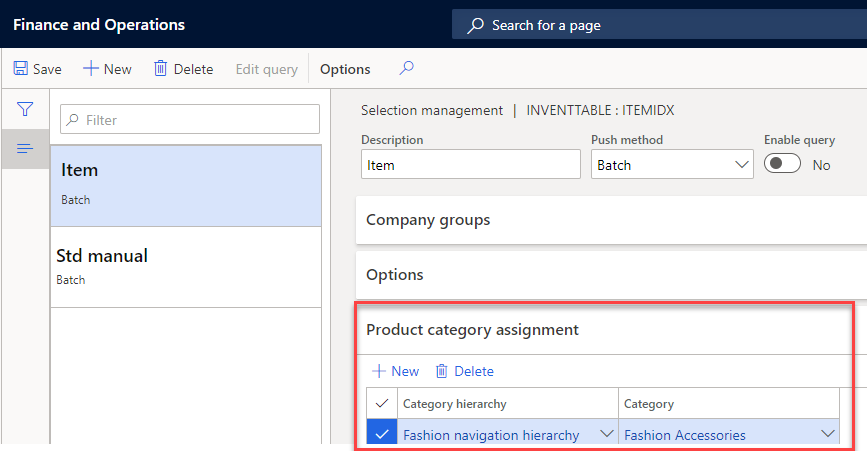Open the filter funnel pane icon
This screenshot has height=451, width=867.
(25, 109)
